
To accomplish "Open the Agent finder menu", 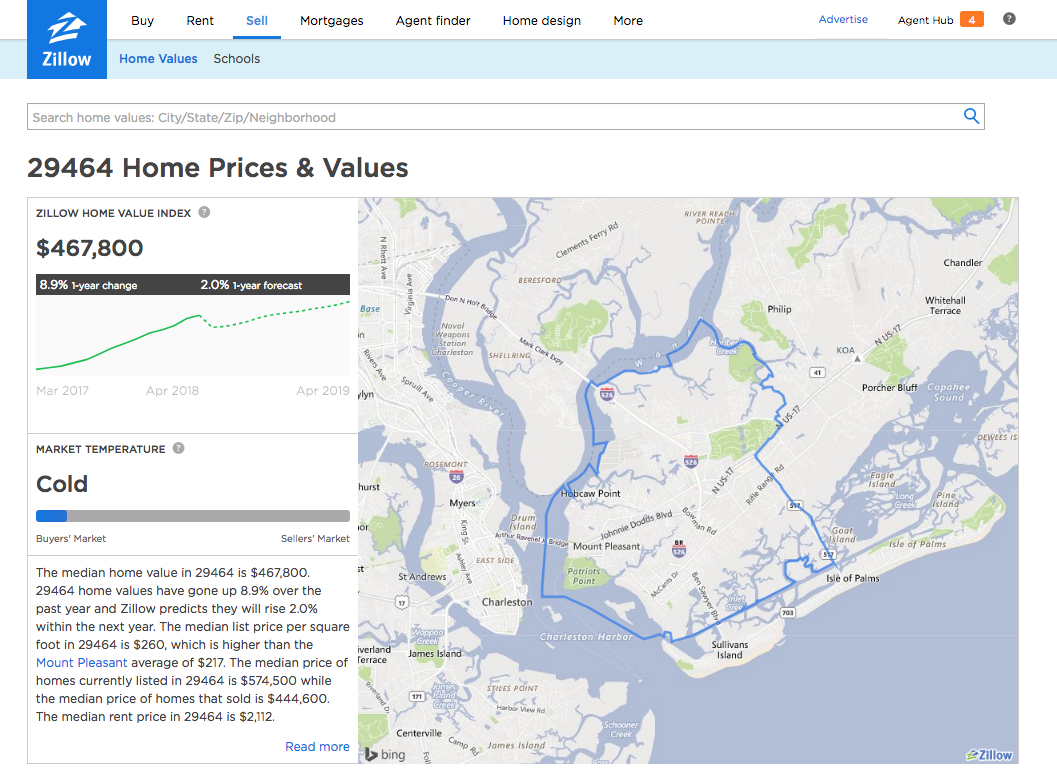I will coord(433,20).
